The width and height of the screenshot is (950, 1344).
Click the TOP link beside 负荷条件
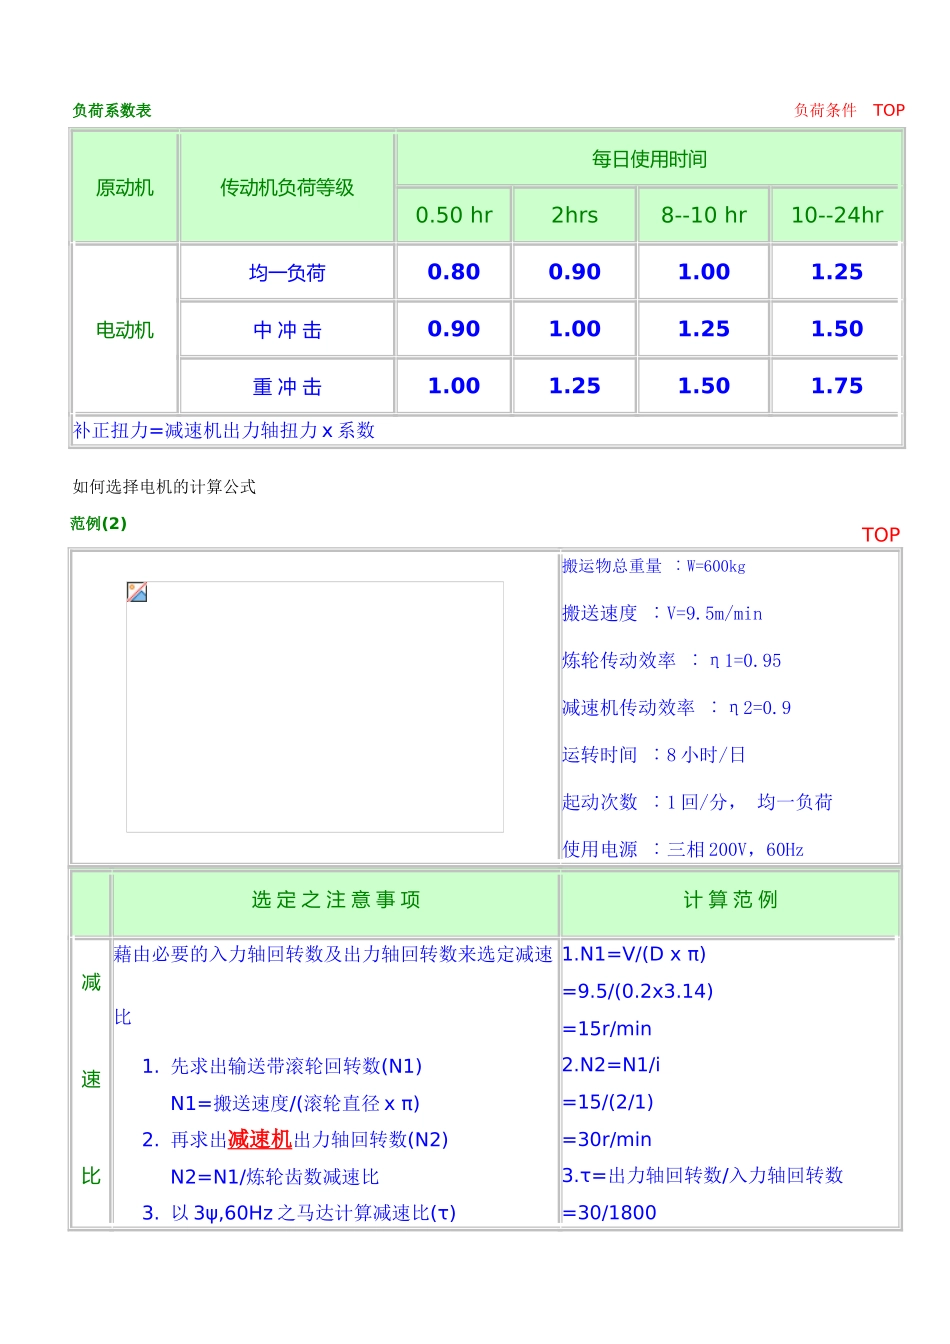888,110
